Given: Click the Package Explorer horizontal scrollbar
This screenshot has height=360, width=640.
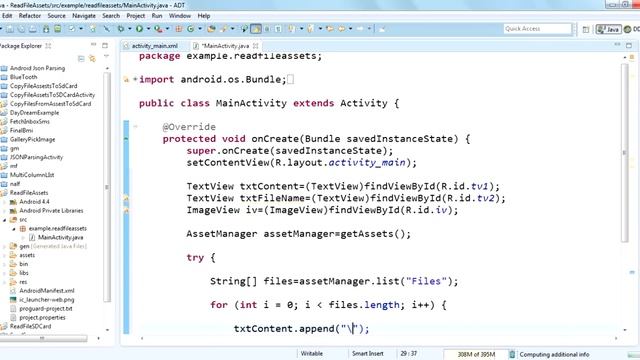Looking at the screenshot, I should click(x=44, y=338).
